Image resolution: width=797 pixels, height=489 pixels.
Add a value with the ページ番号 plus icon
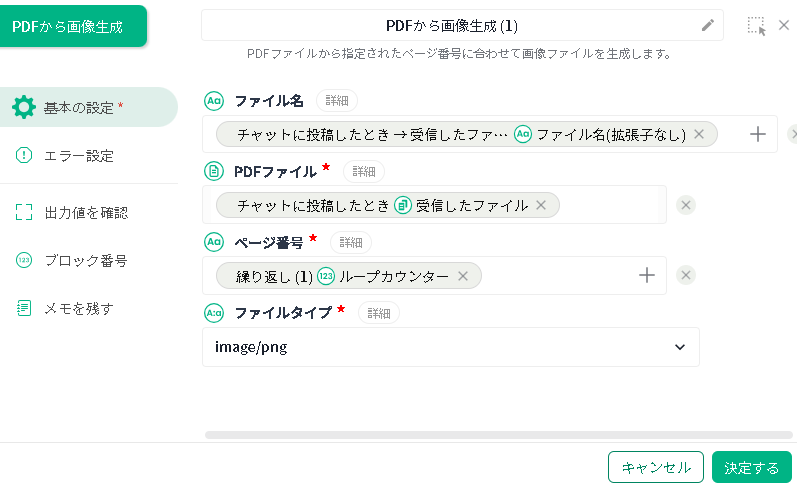(647, 275)
